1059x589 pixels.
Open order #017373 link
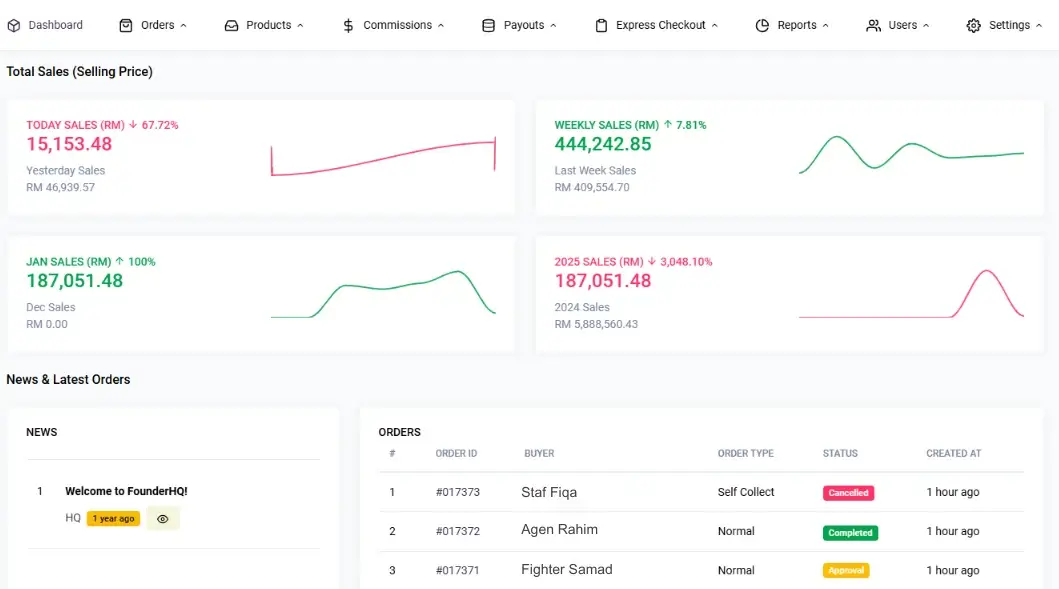click(x=458, y=492)
